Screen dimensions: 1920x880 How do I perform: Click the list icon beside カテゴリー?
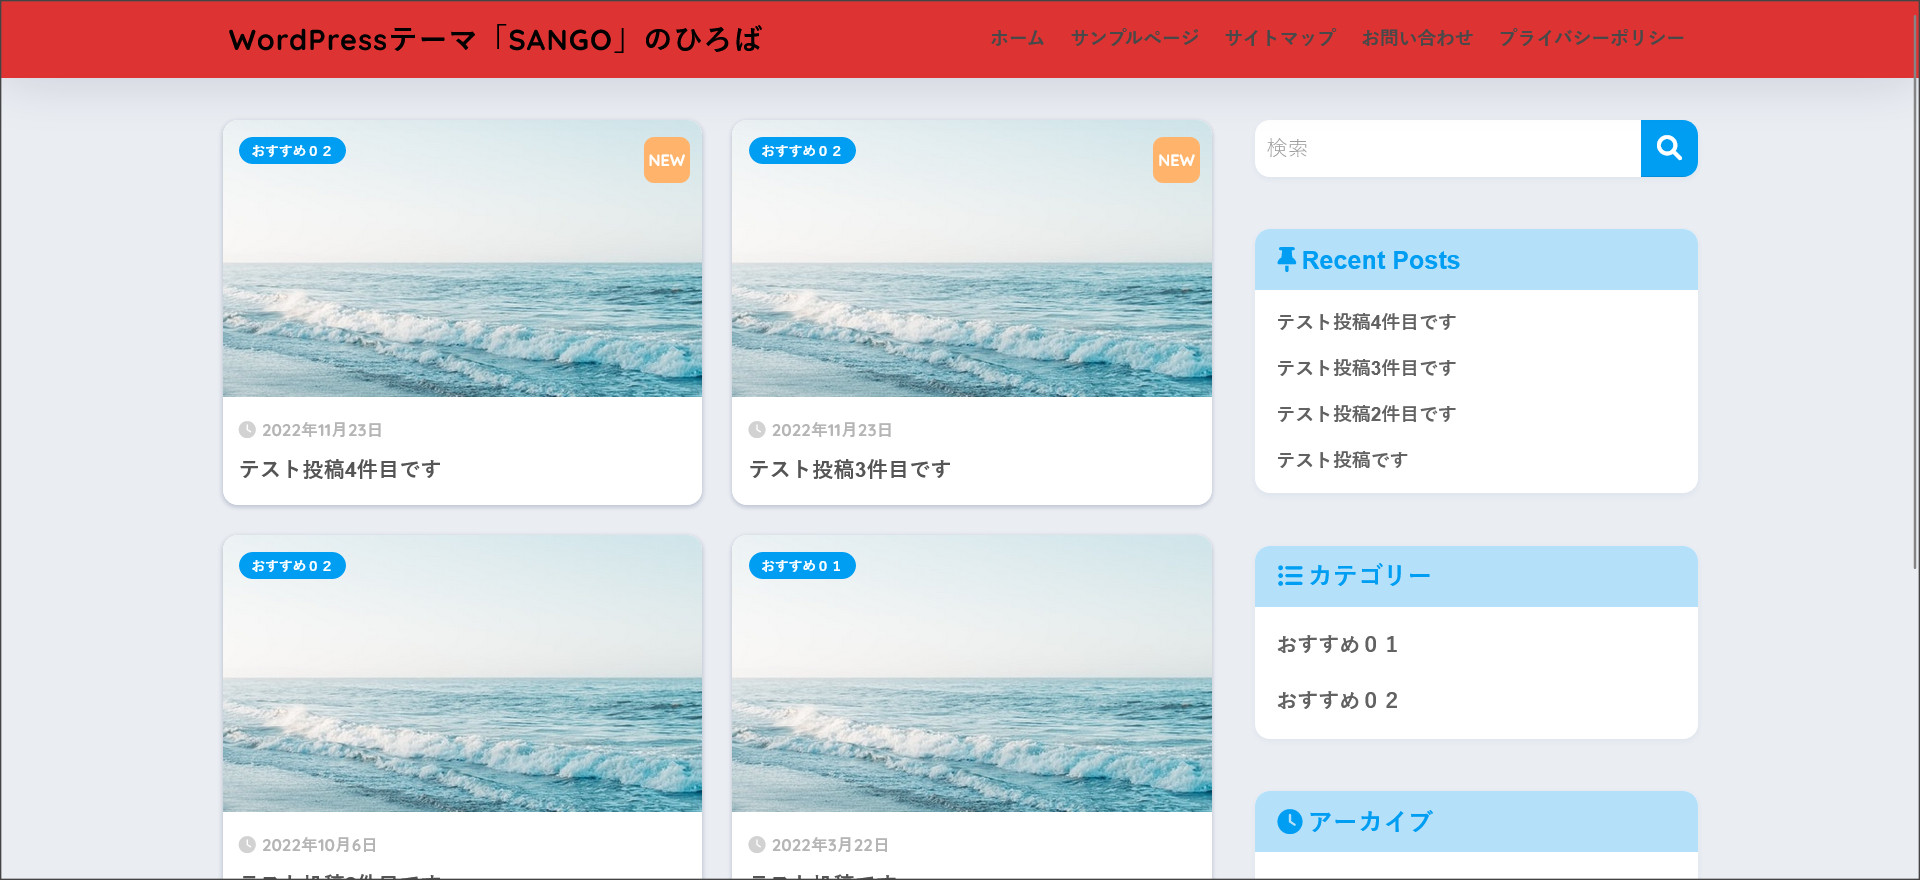click(x=1289, y=576)
